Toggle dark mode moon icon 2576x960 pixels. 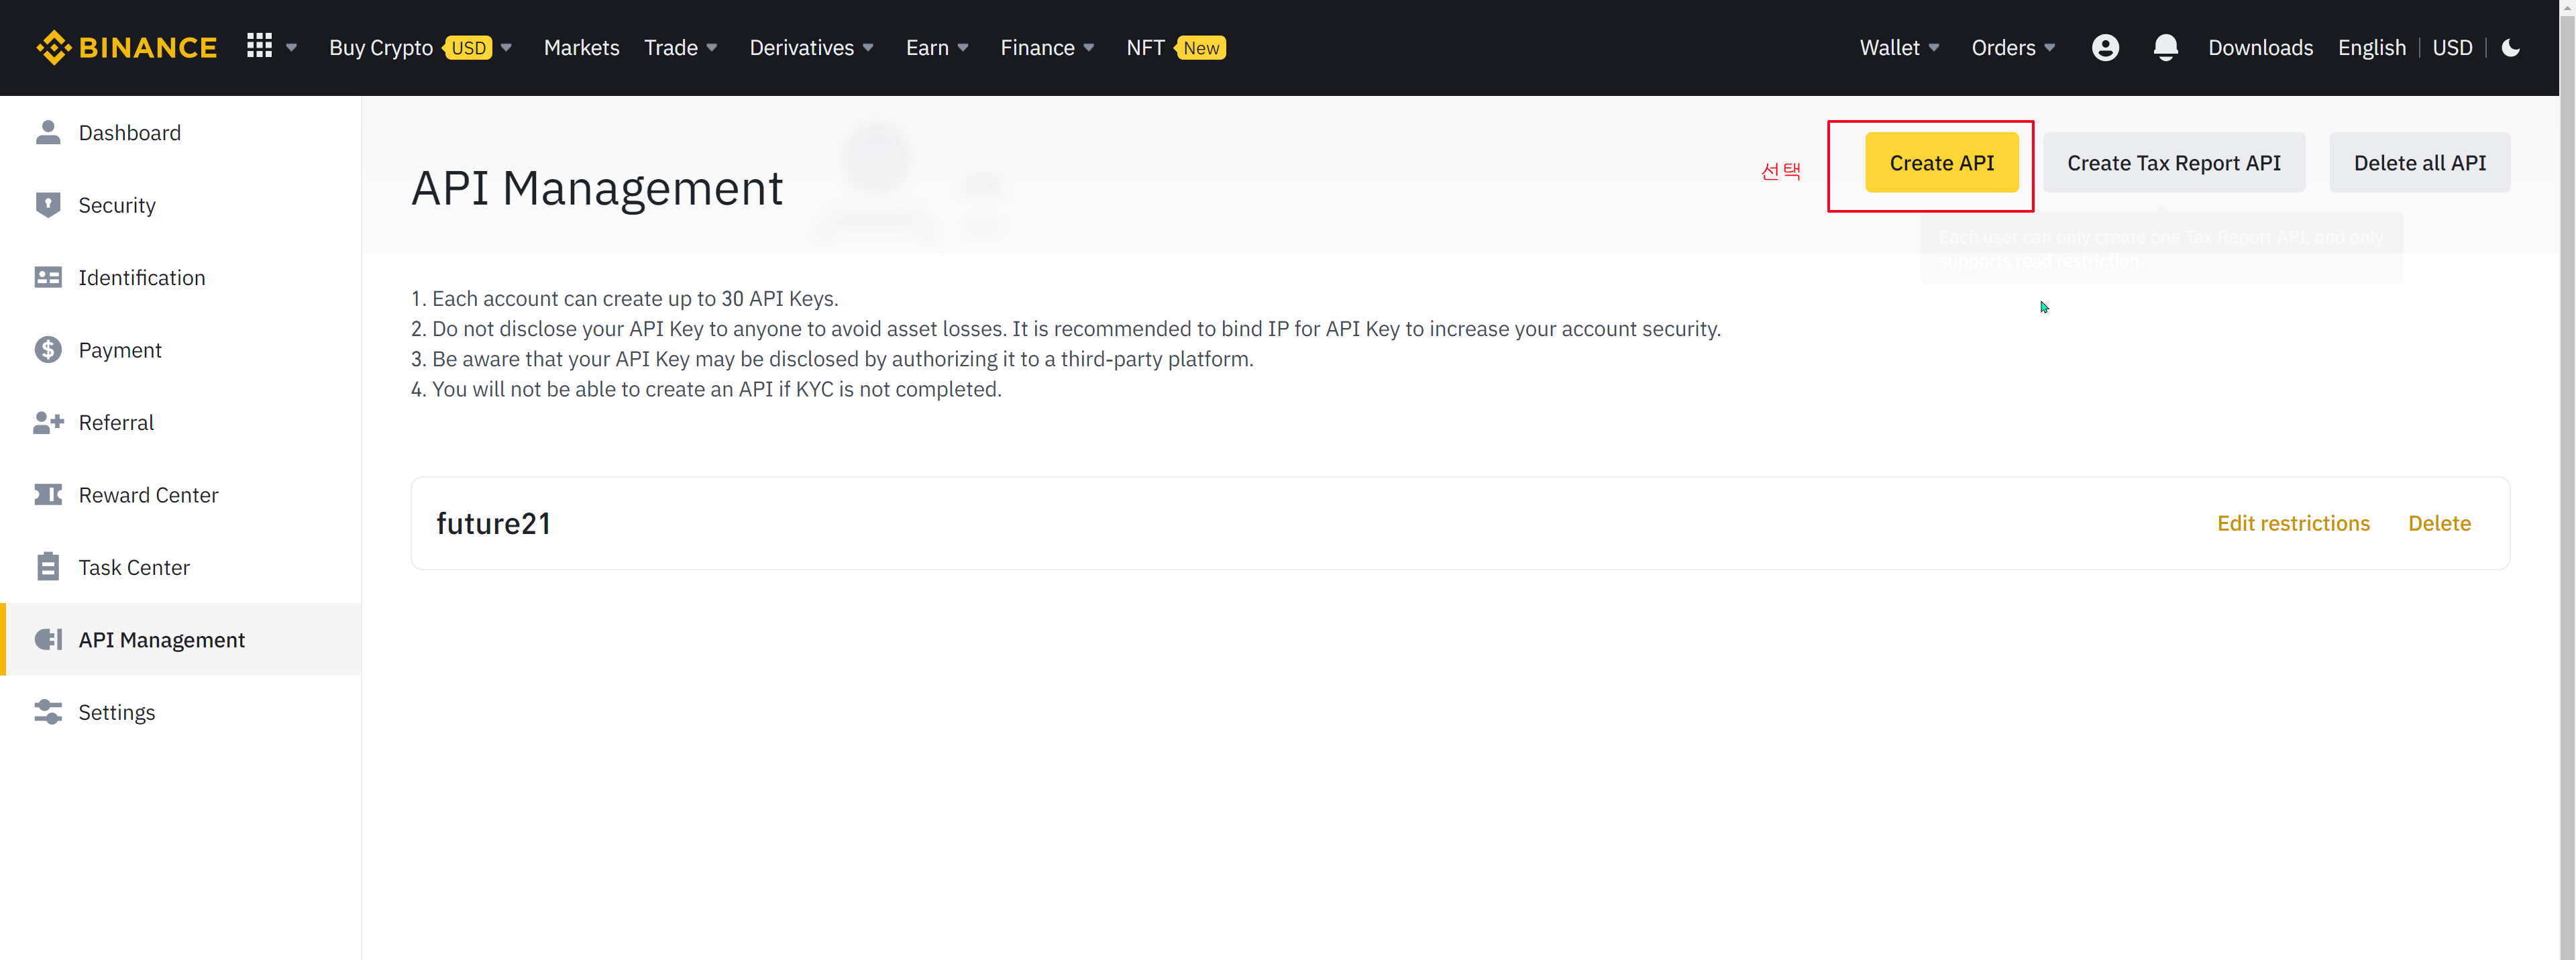[x=2510, y=47]
